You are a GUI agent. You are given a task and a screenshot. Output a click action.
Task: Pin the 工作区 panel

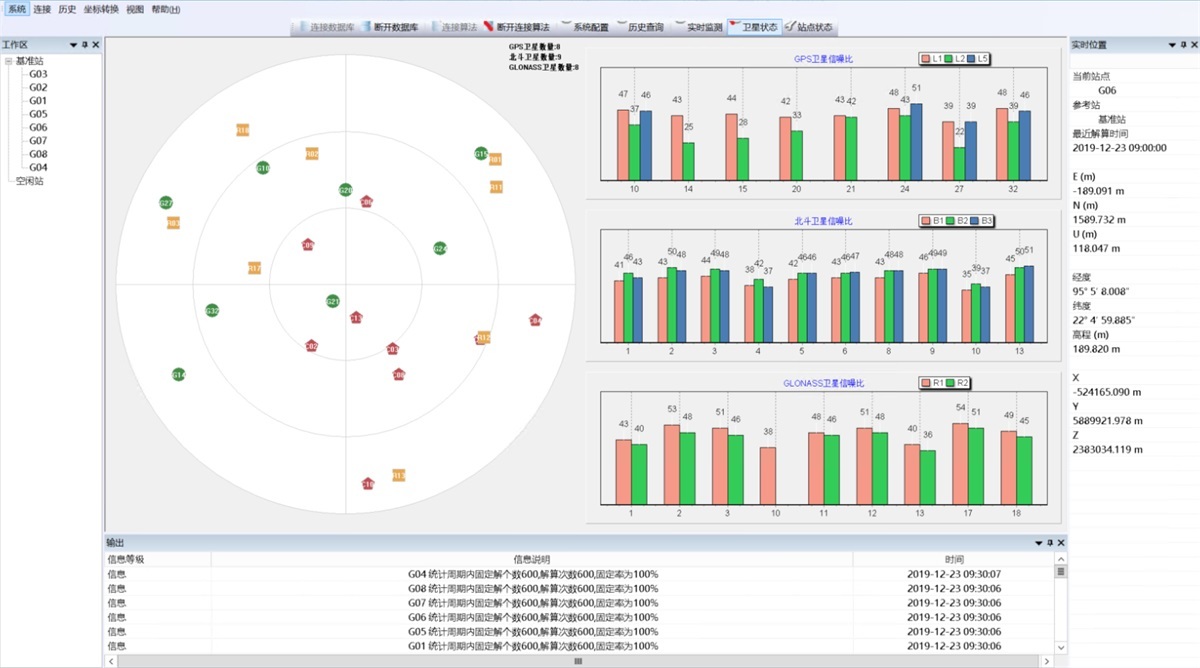point(84,45)
